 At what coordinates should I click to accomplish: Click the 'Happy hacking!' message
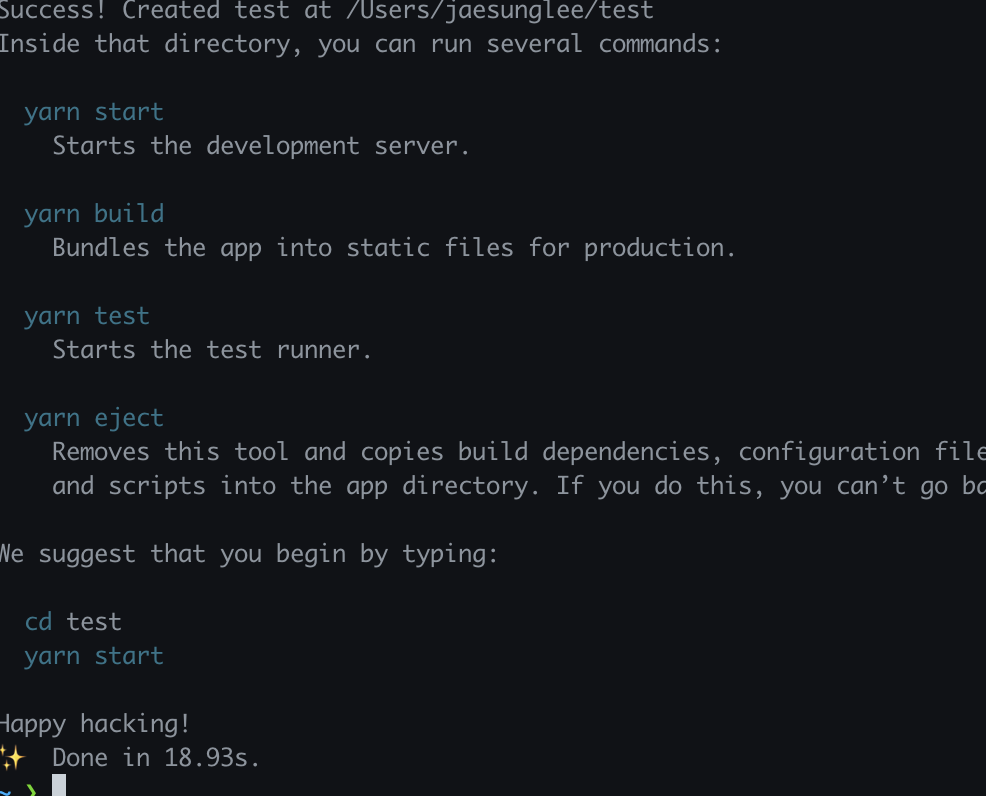click(x=95, y=724)
